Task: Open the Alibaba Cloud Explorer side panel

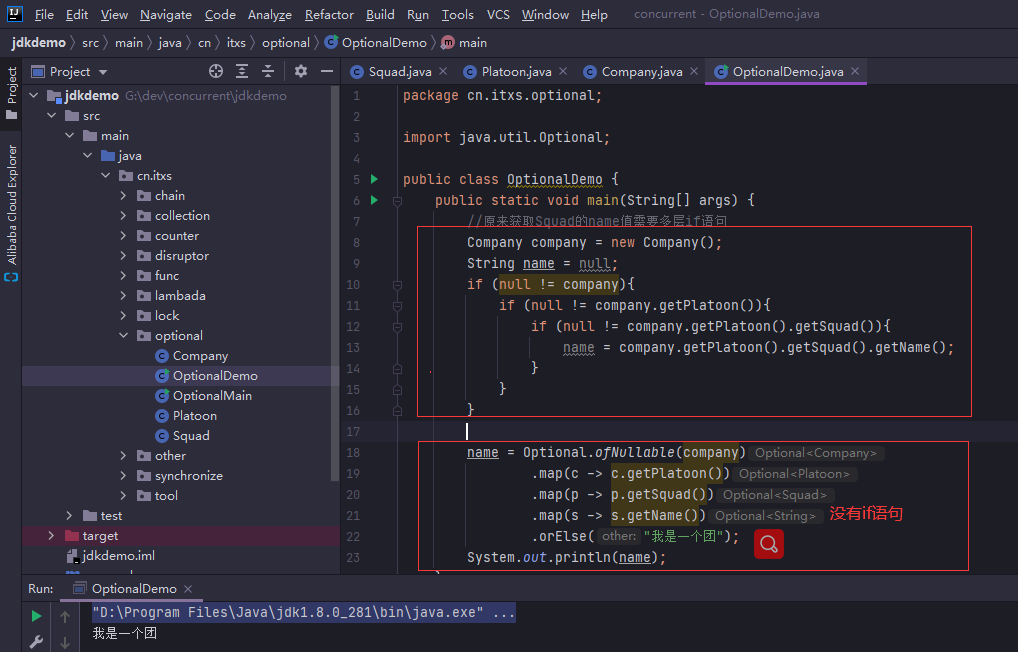Action: pos(11,212)
